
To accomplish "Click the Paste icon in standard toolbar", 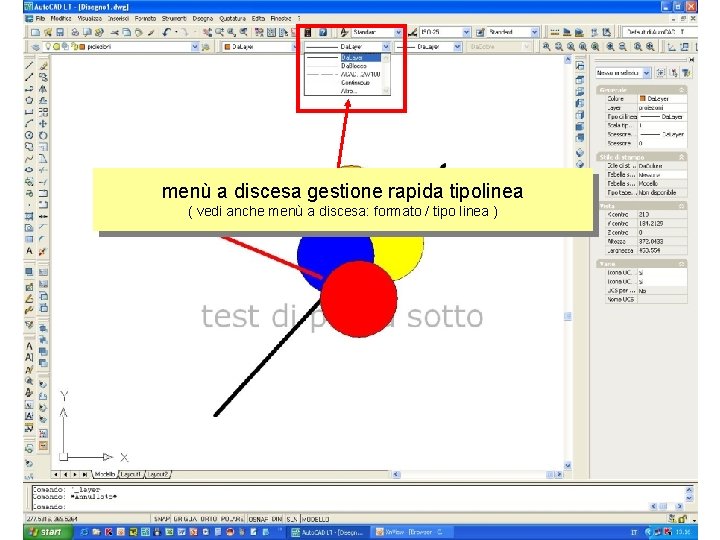I will 138,32.
